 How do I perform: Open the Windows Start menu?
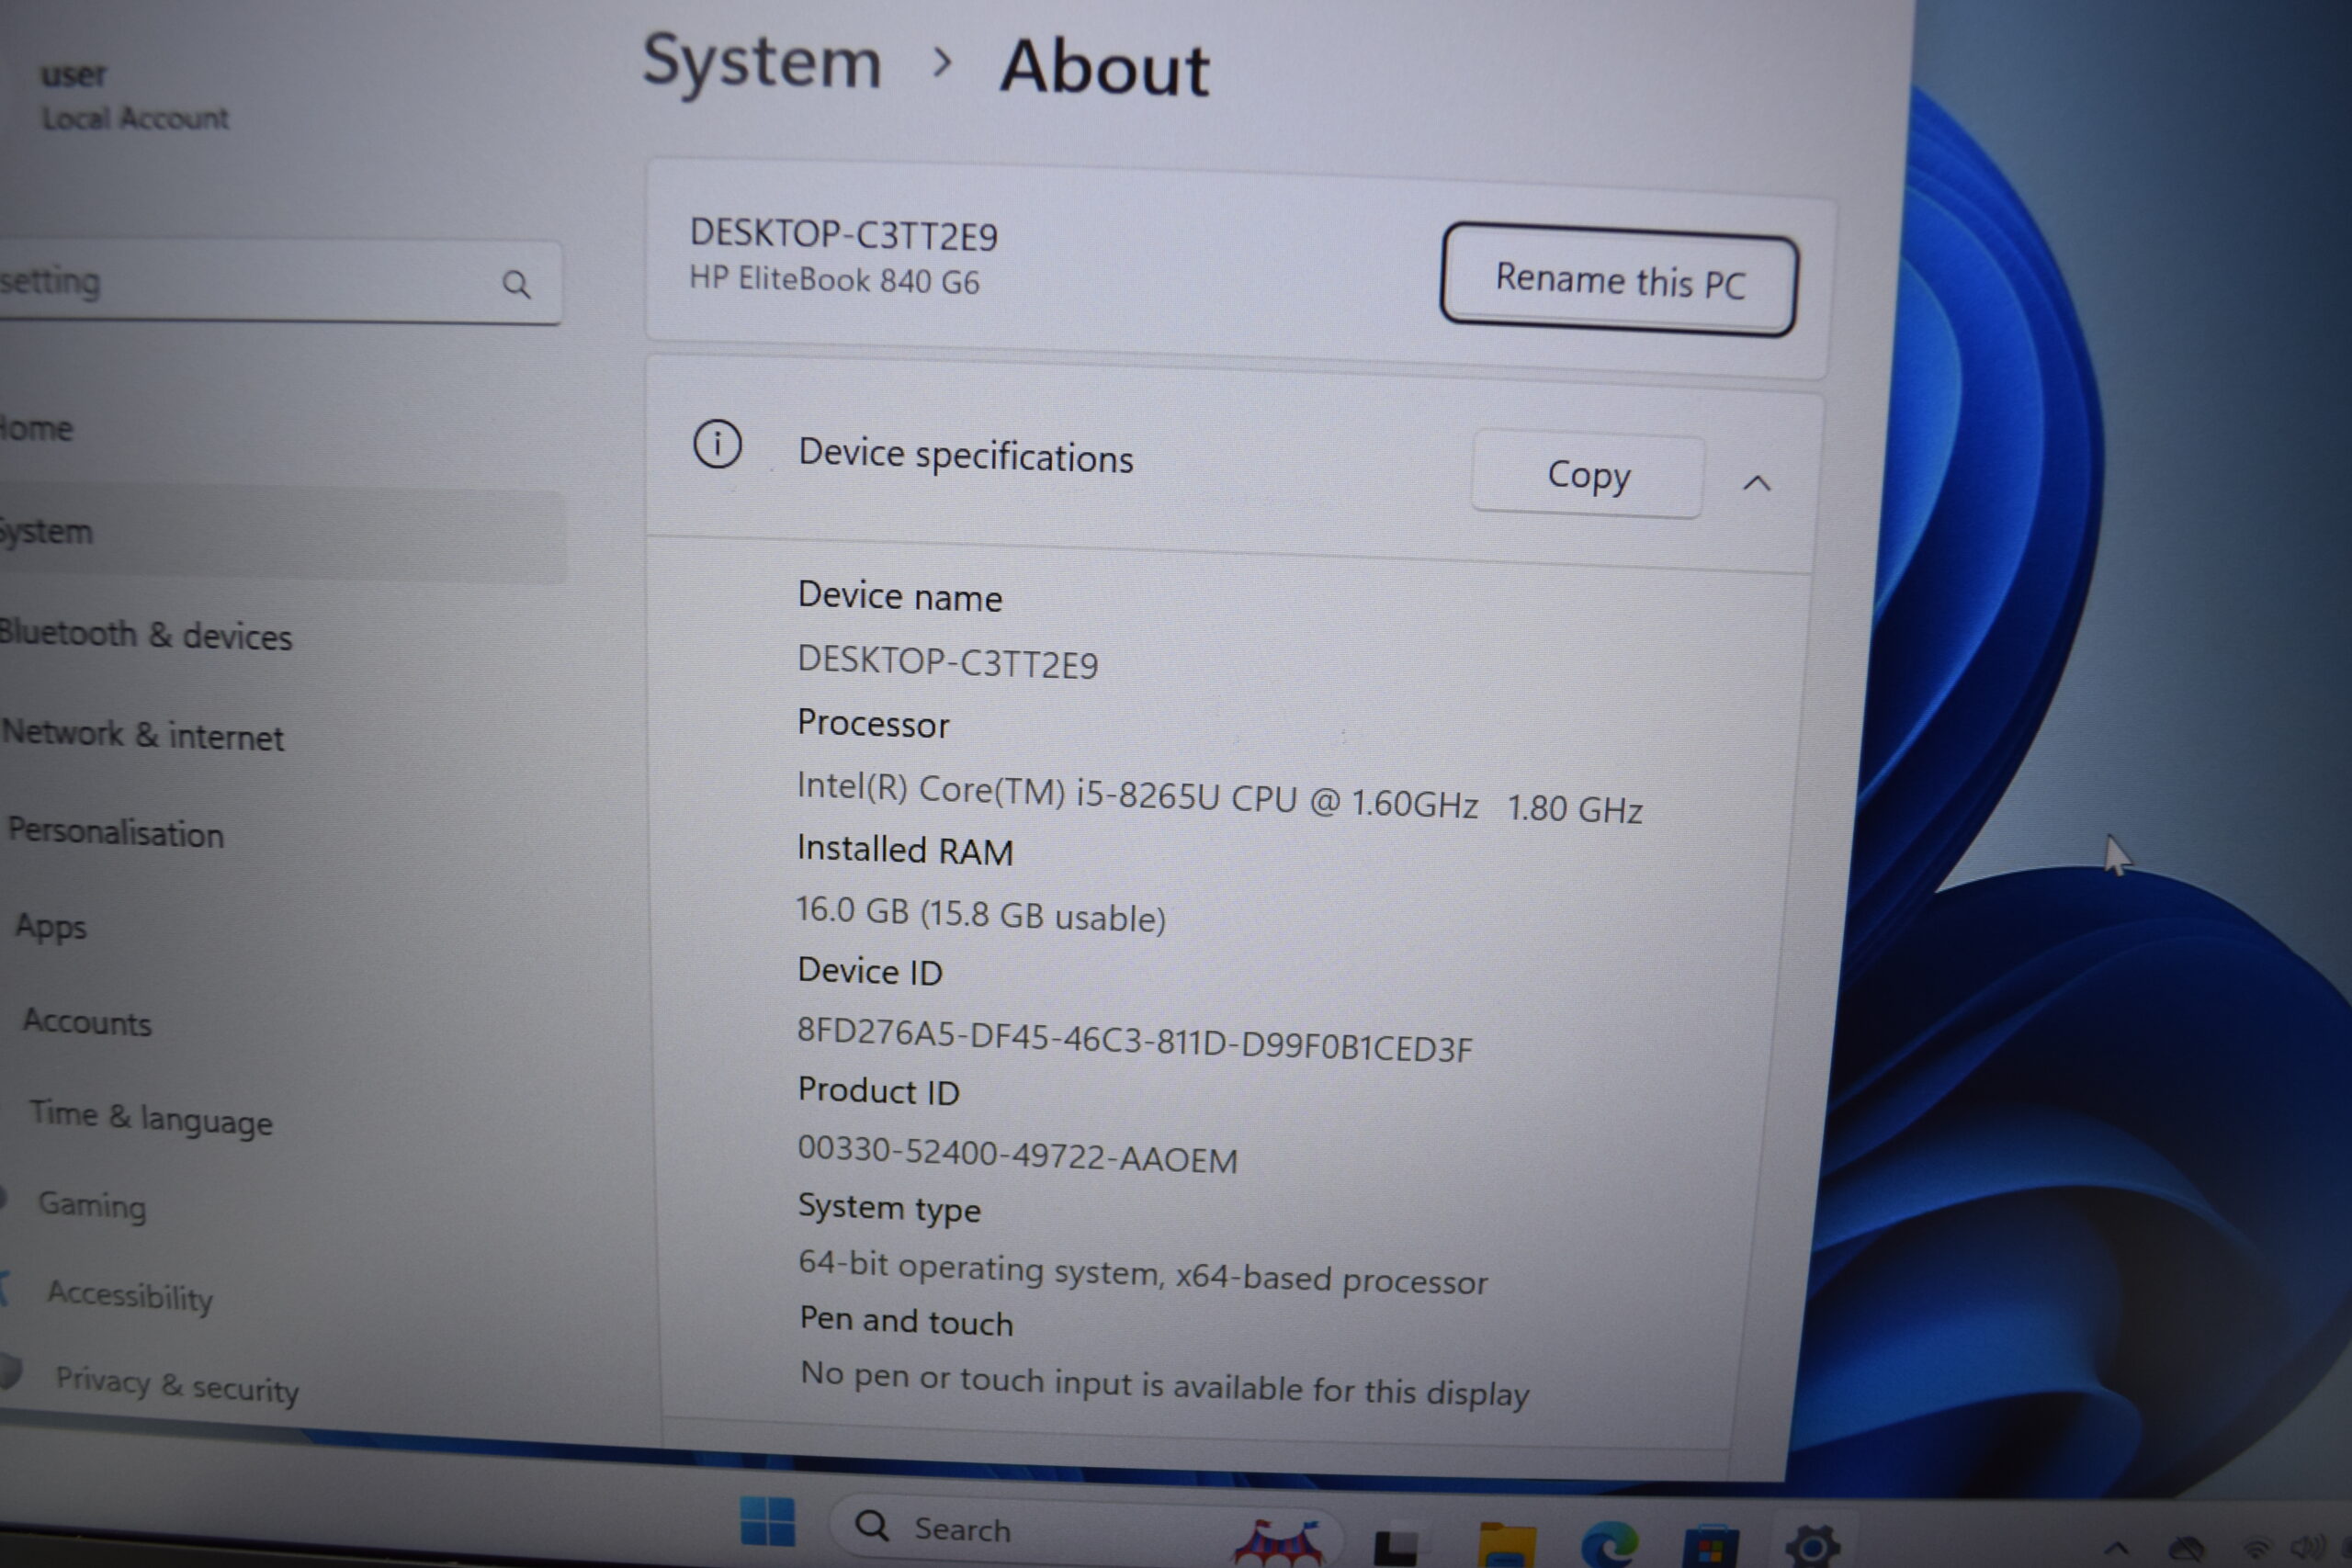coord(767,1521)
